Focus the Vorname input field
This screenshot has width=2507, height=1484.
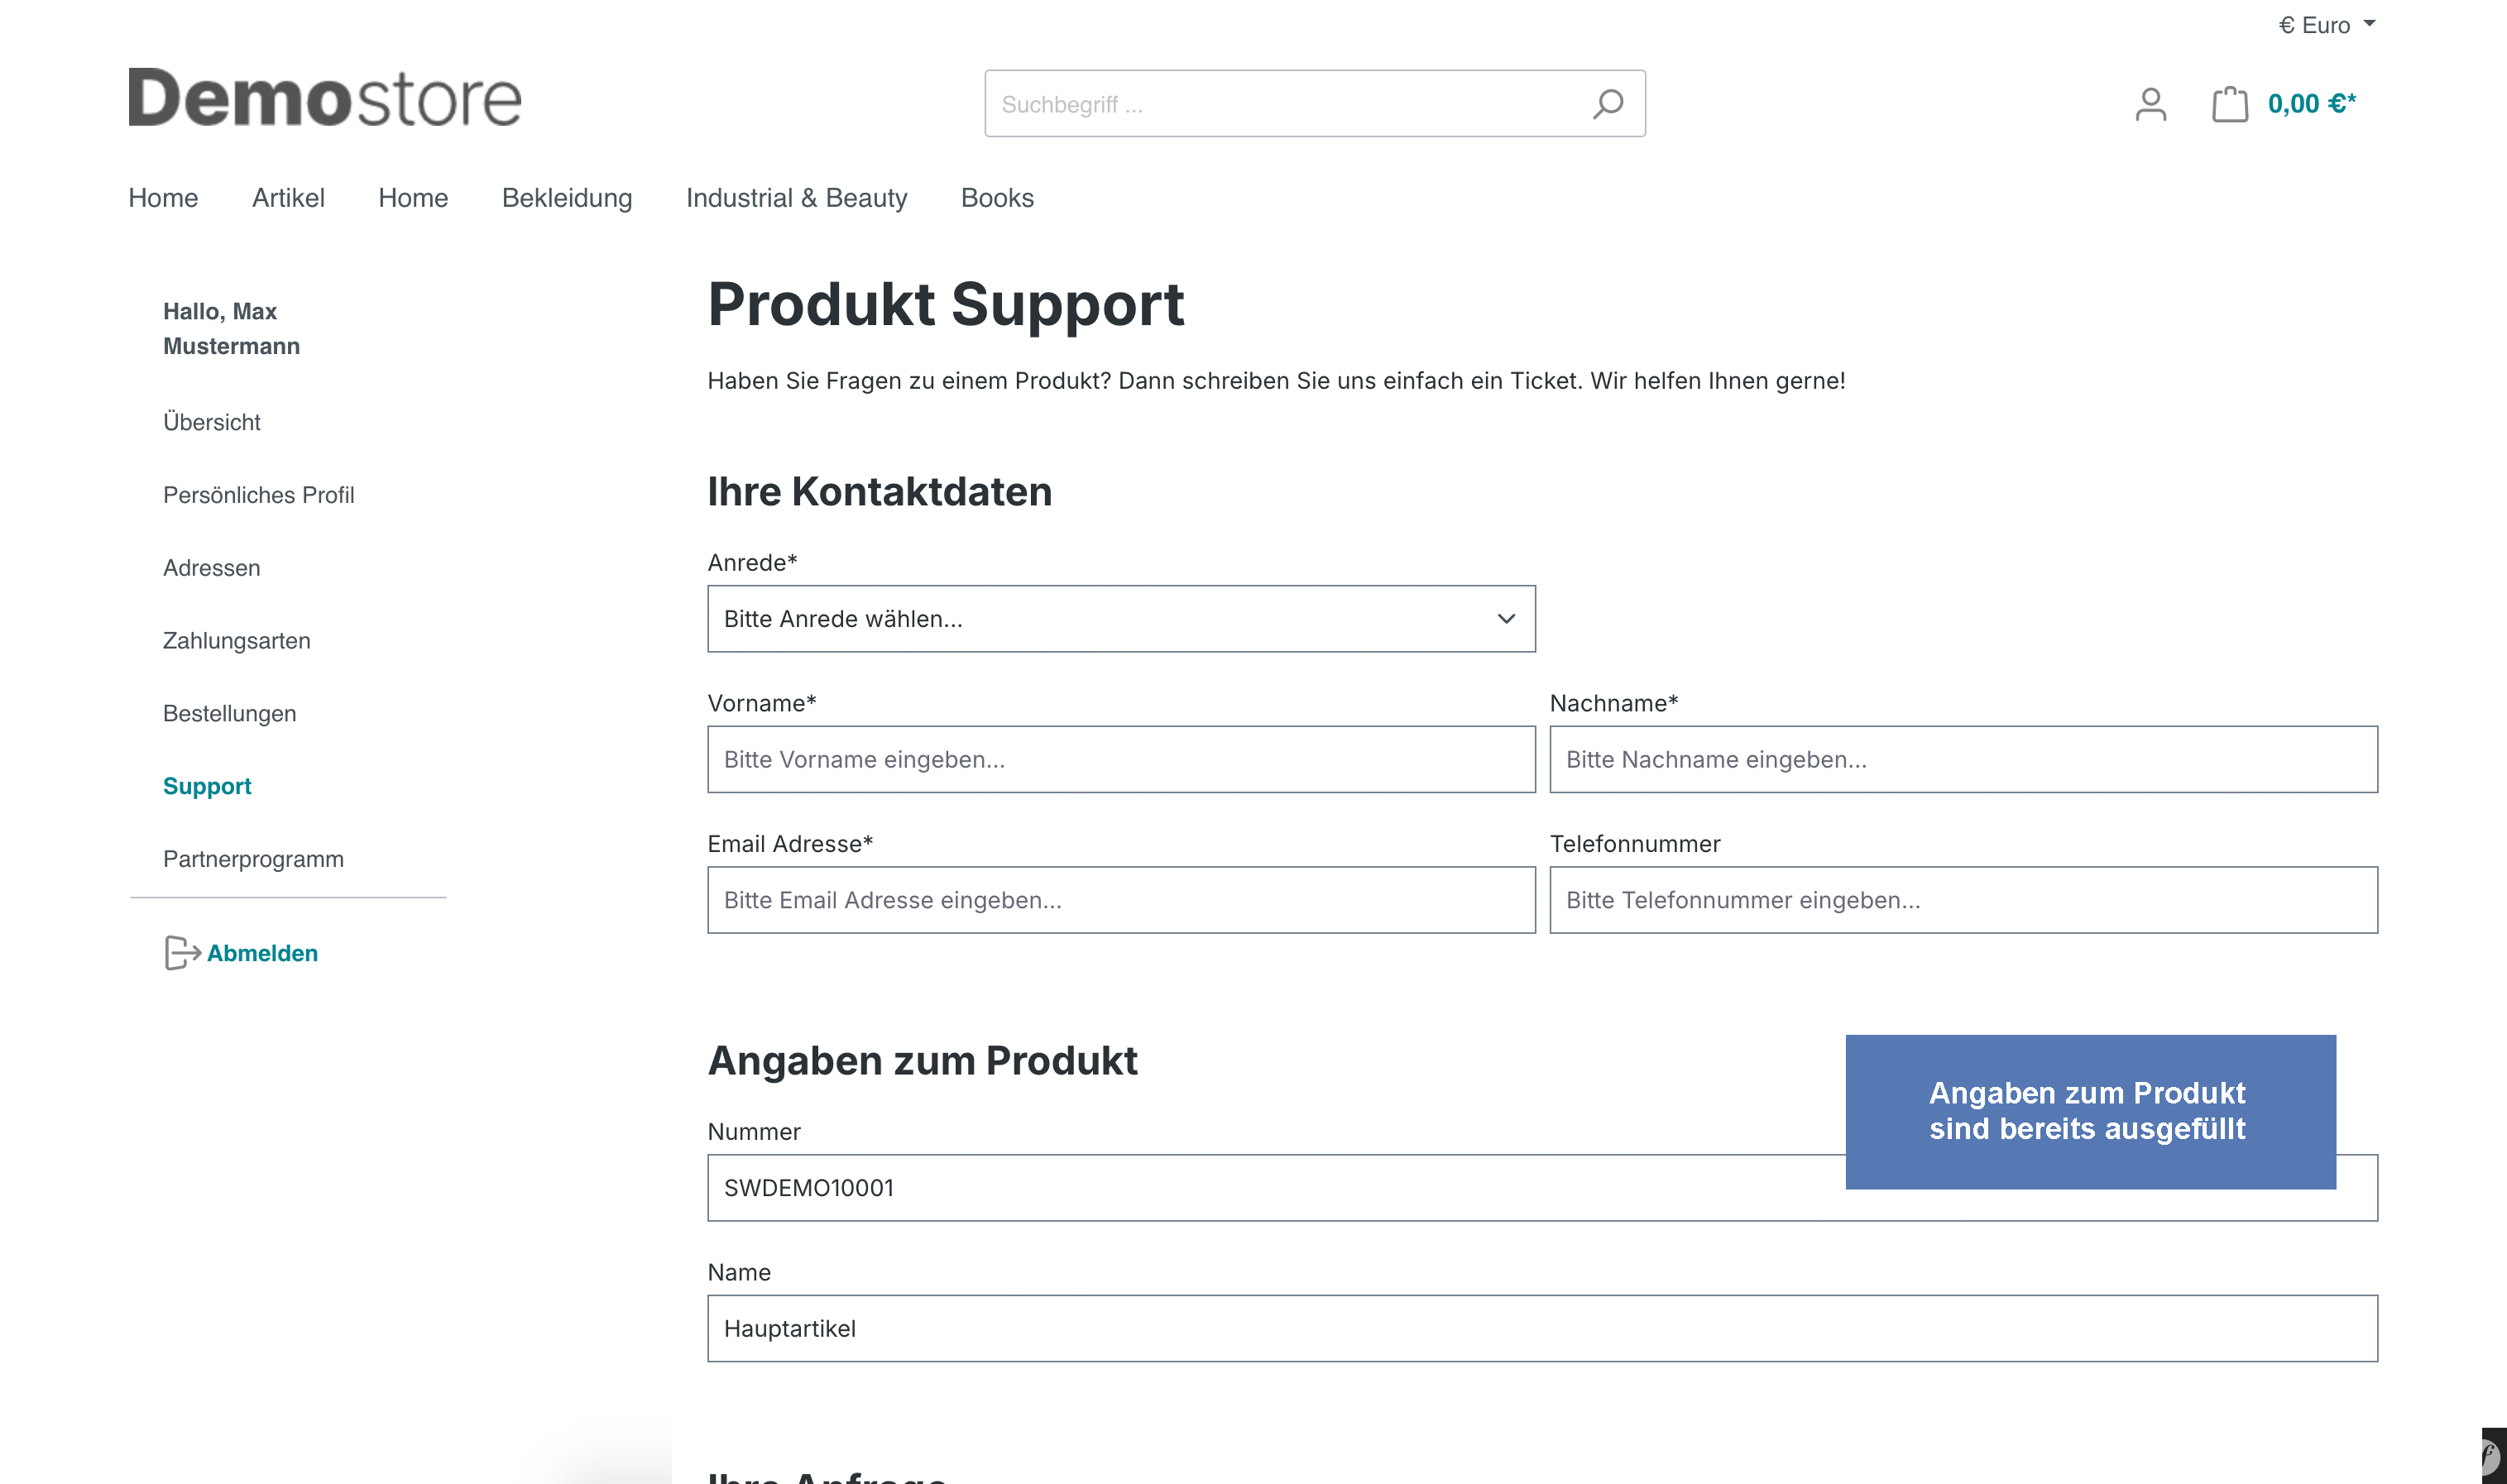pyautogui.click(x=1121, y=760)
